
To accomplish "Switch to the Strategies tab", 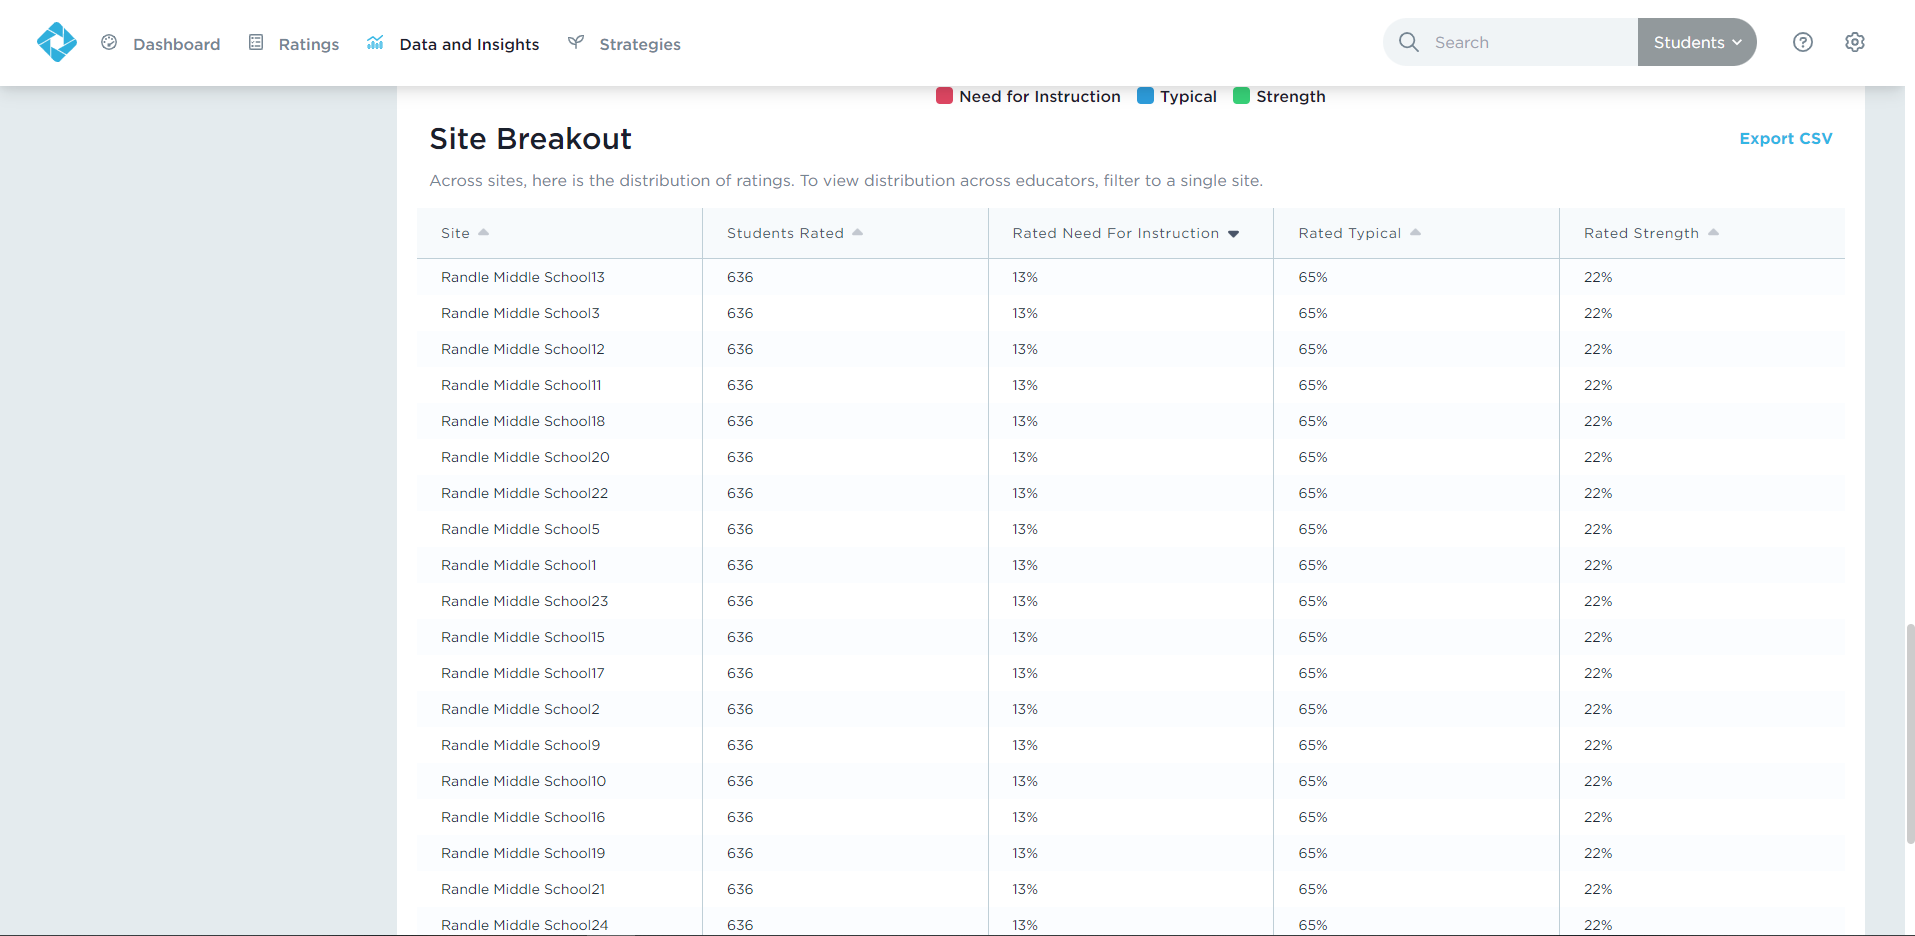I will click(639, 44).
